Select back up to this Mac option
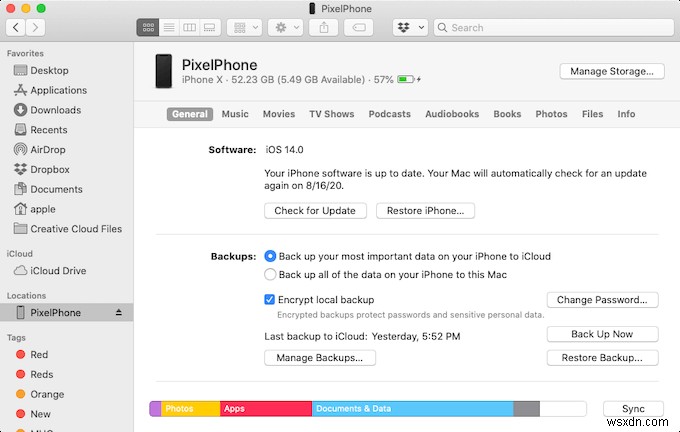 click(270, 275)
